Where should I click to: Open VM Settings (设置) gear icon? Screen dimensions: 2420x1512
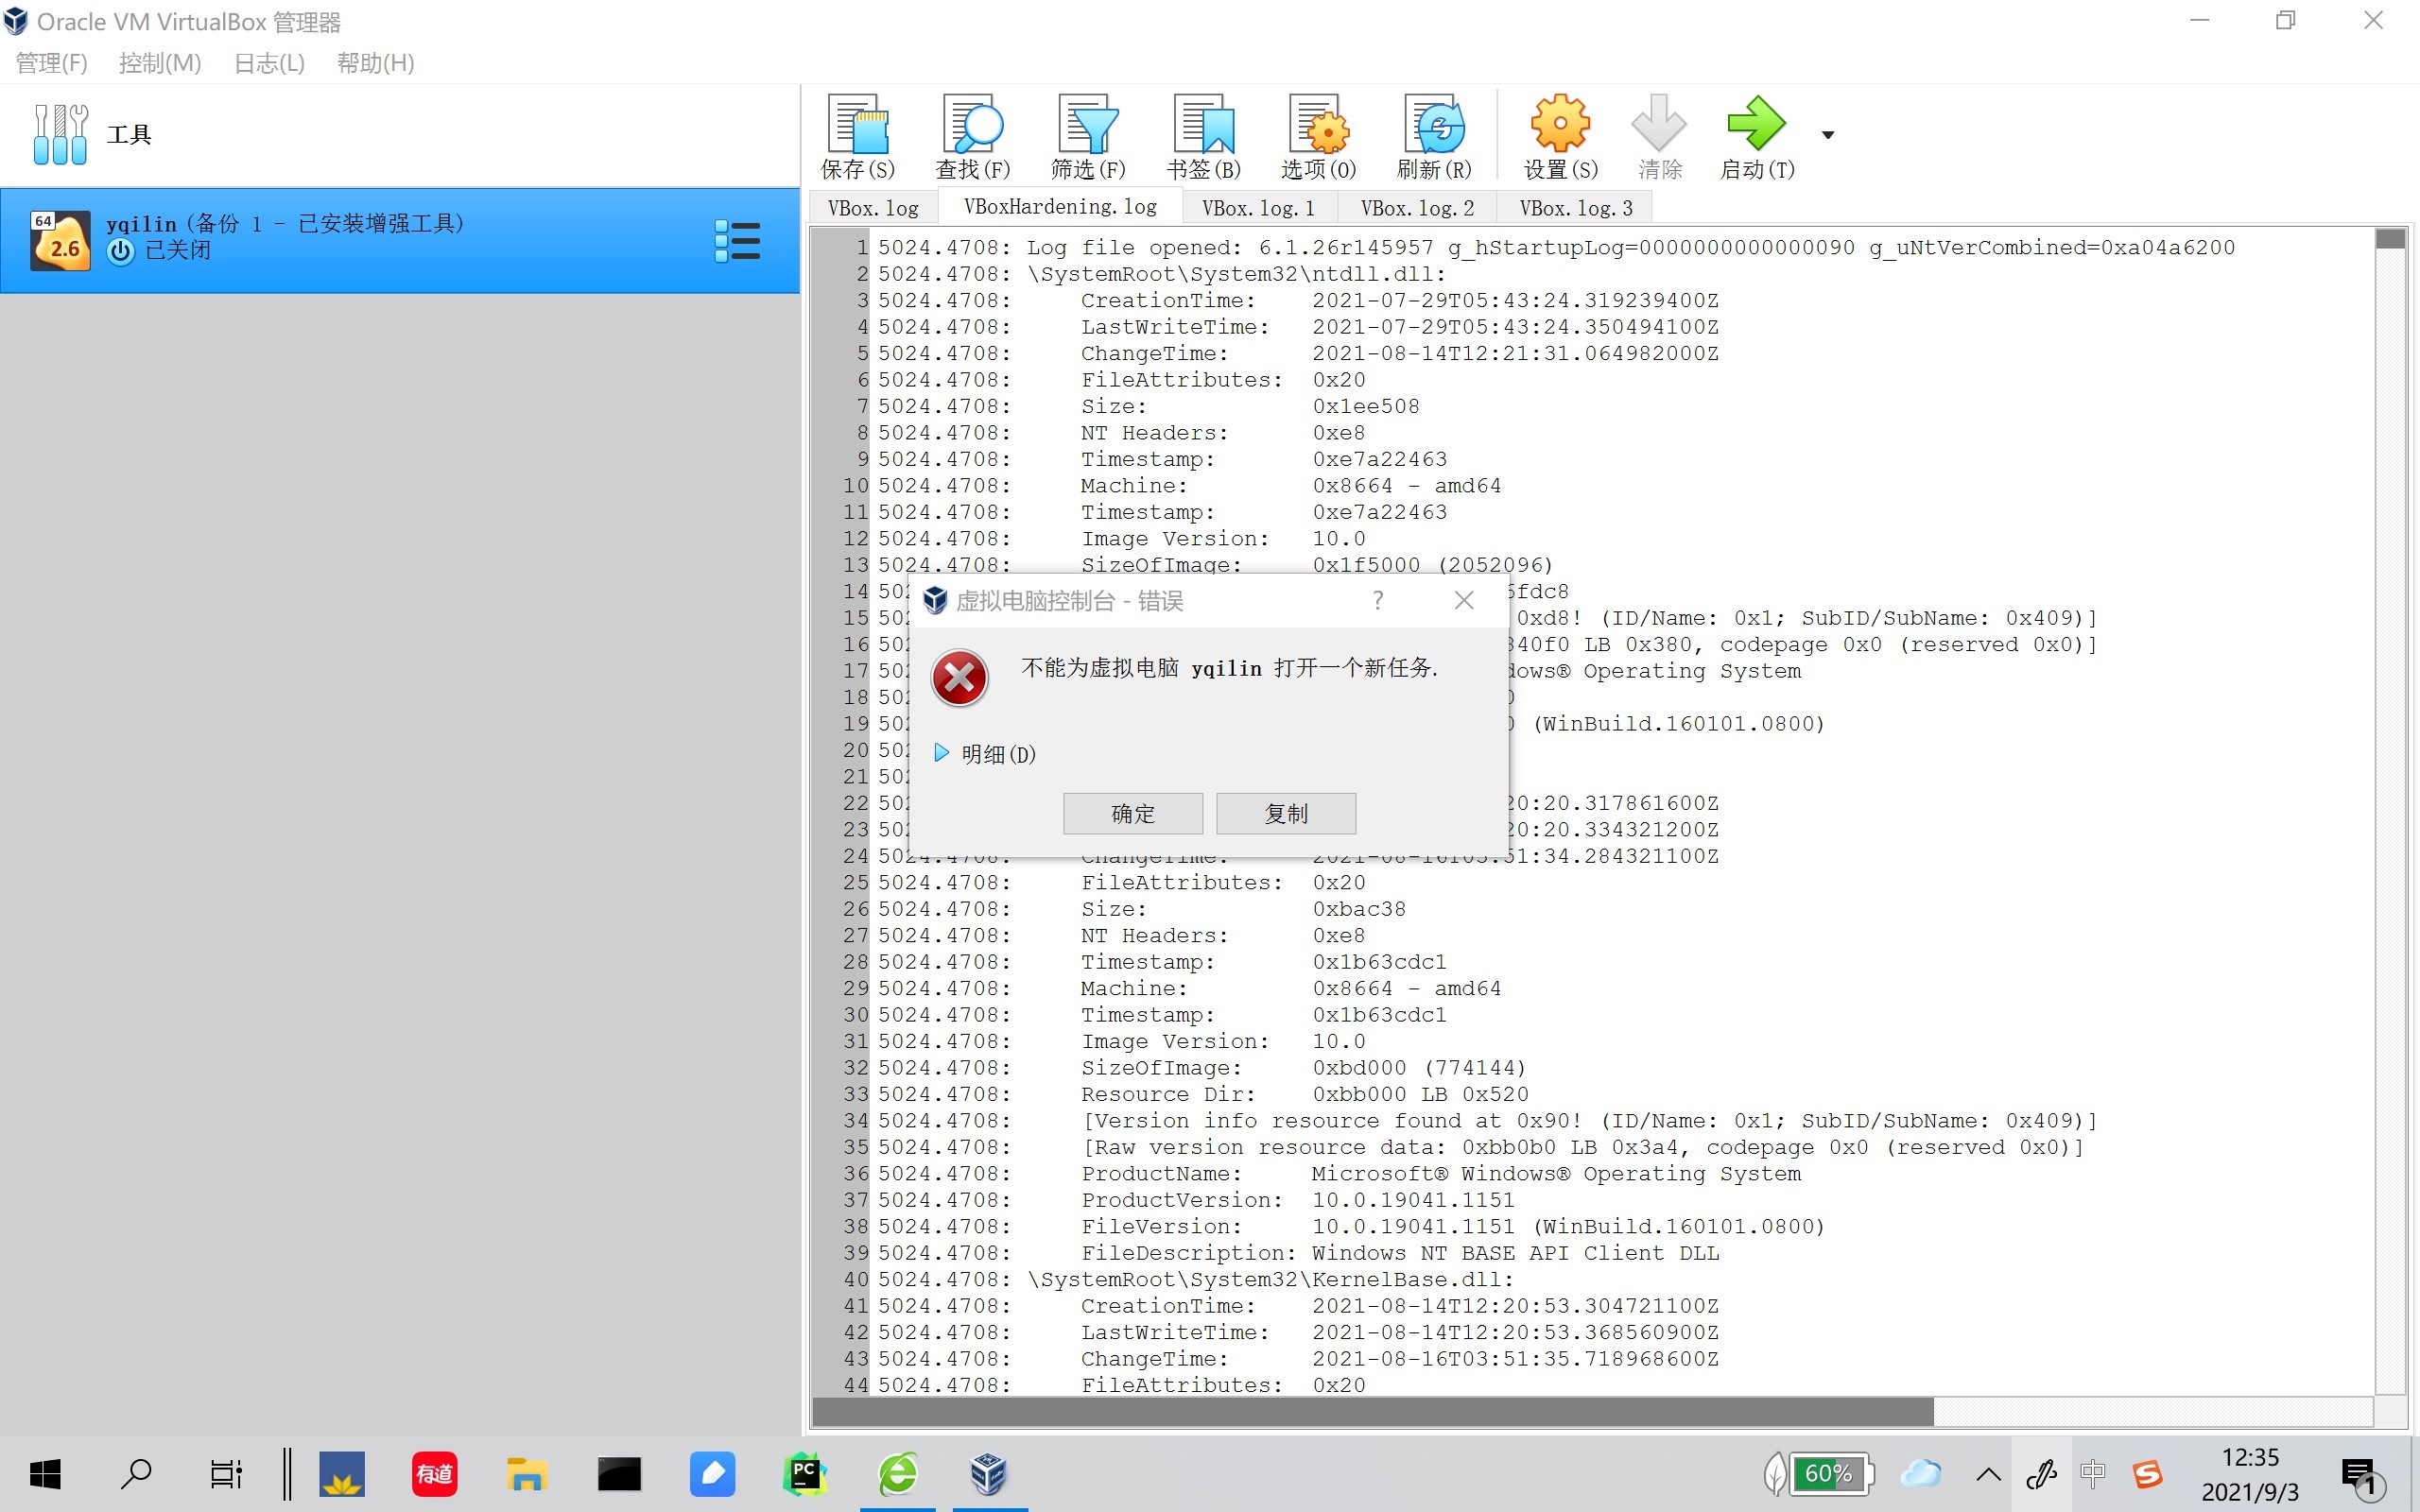1559,137
